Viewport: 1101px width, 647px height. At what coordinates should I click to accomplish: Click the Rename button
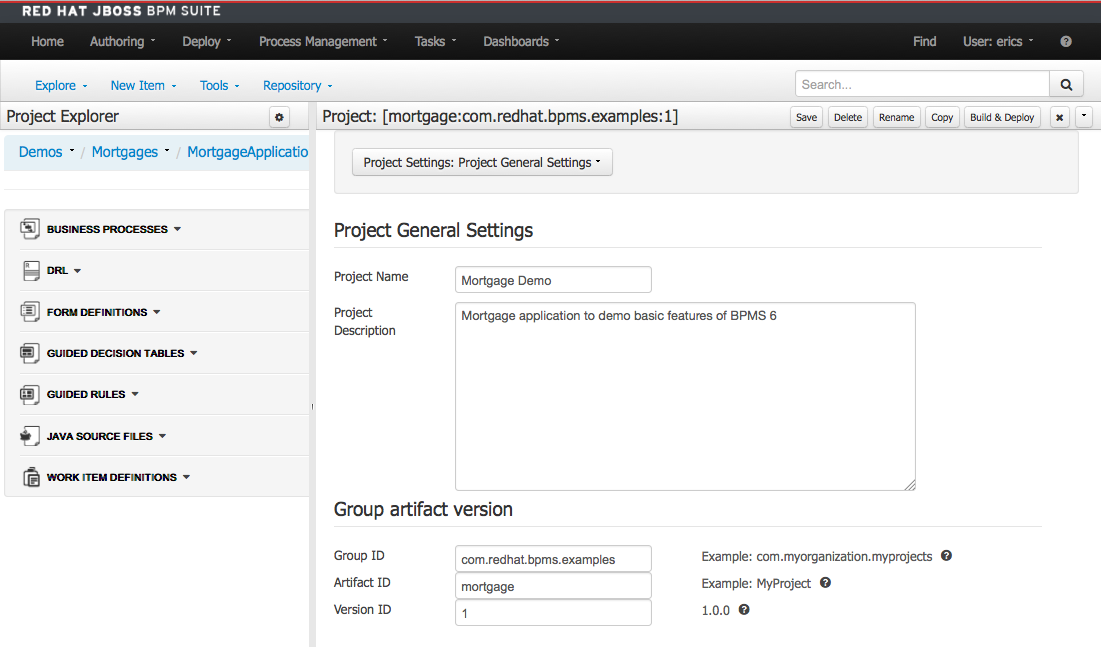(896, 117)
